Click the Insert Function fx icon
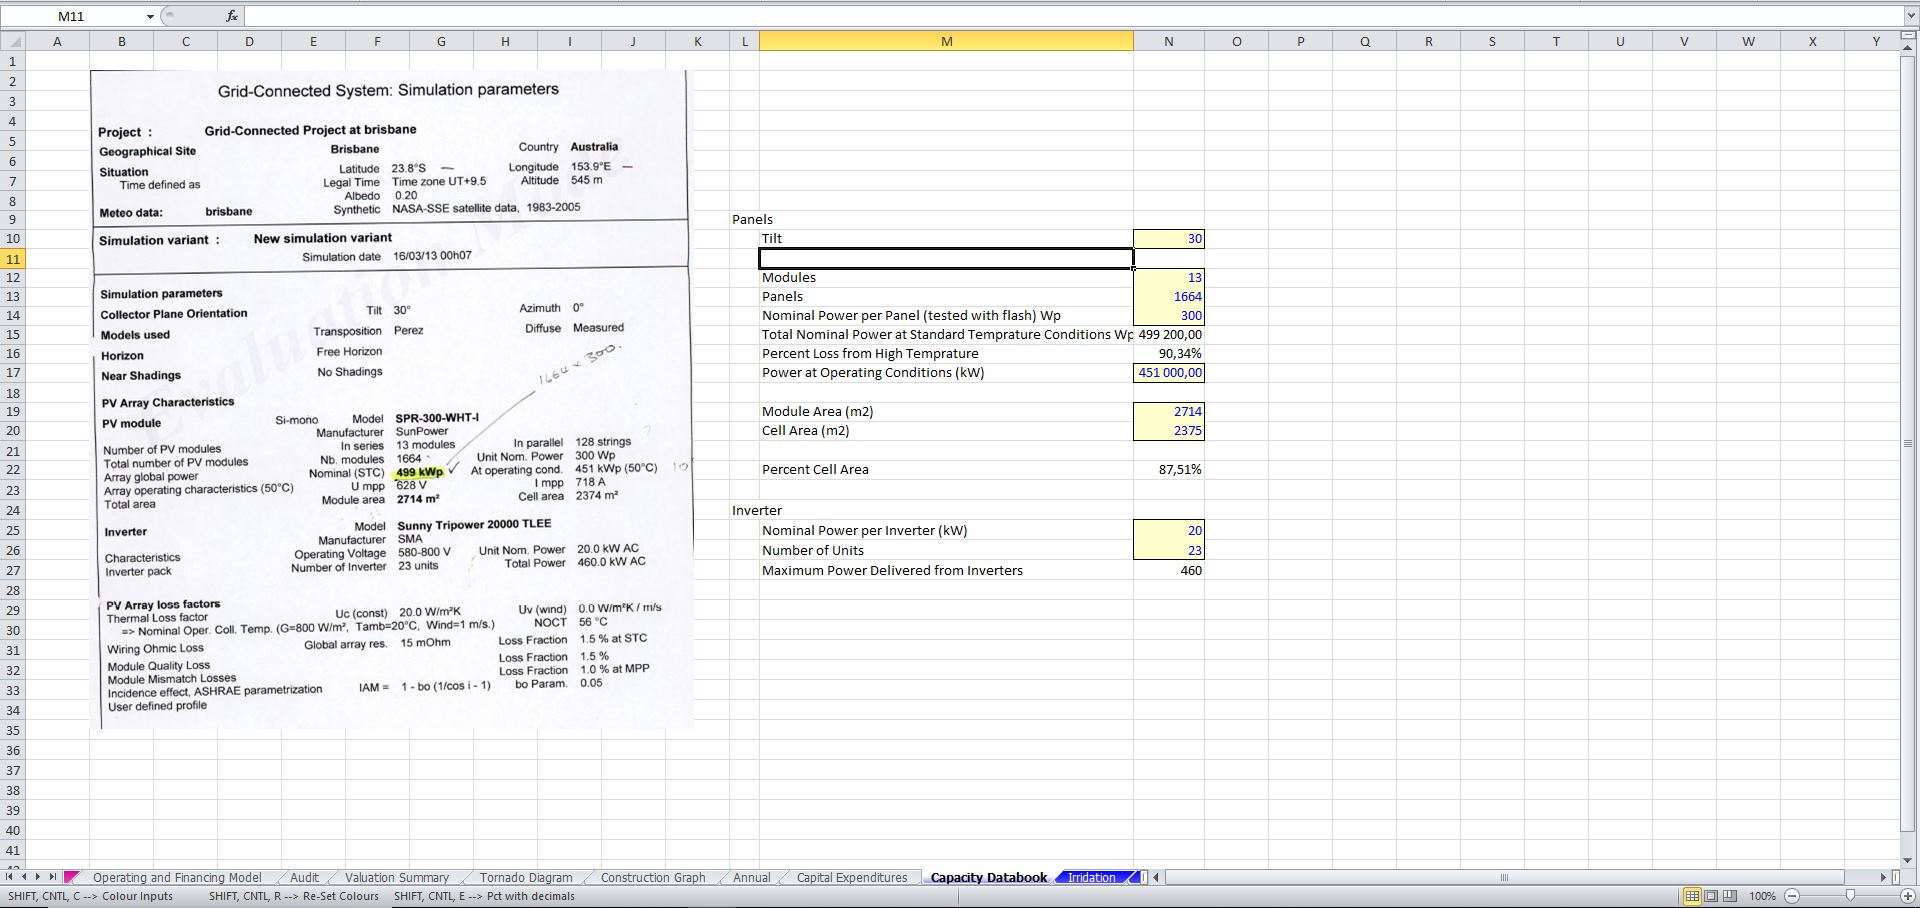The width and height of the screenshot is (1920, 908). tap(231, 16)
